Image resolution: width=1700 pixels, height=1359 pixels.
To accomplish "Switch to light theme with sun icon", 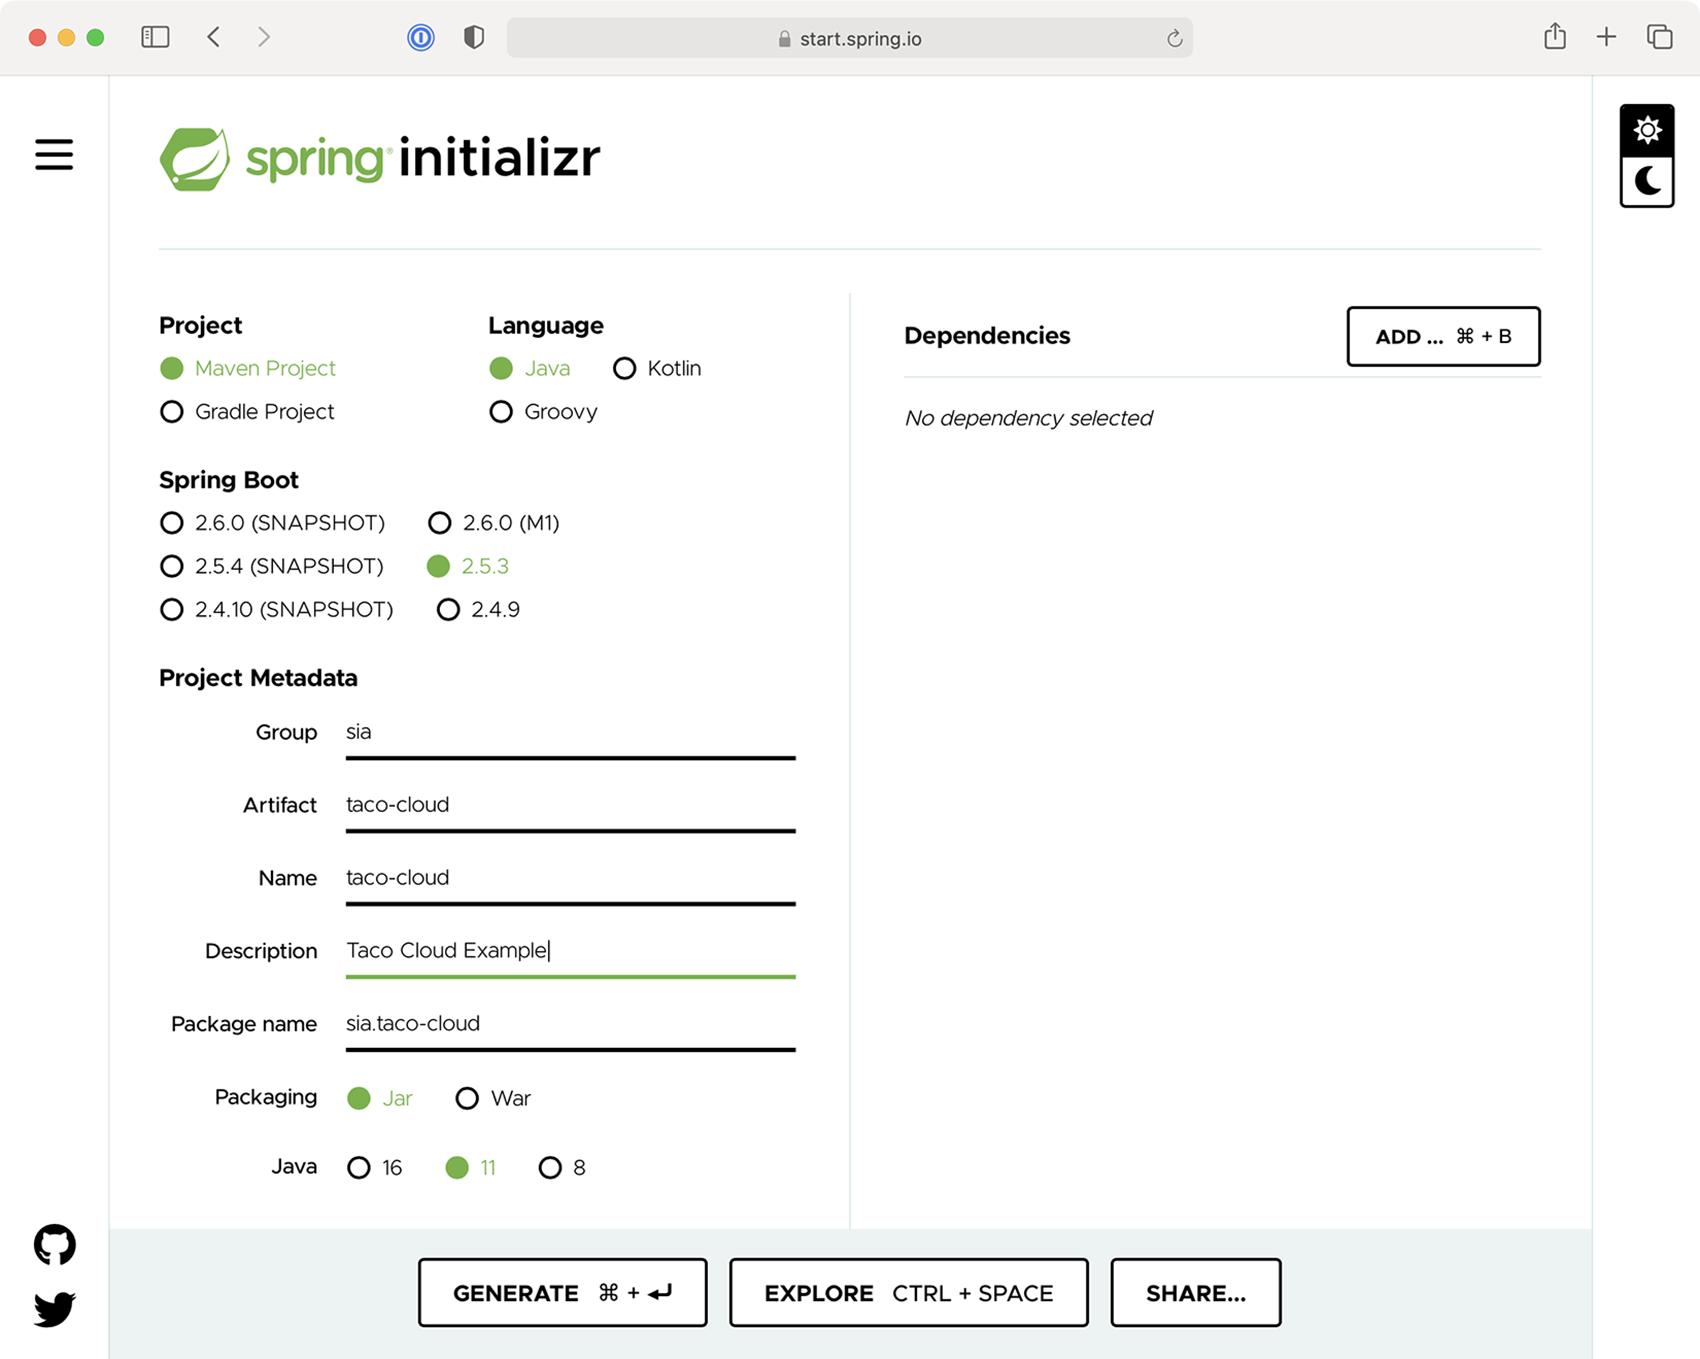I will click(1647, 130).
